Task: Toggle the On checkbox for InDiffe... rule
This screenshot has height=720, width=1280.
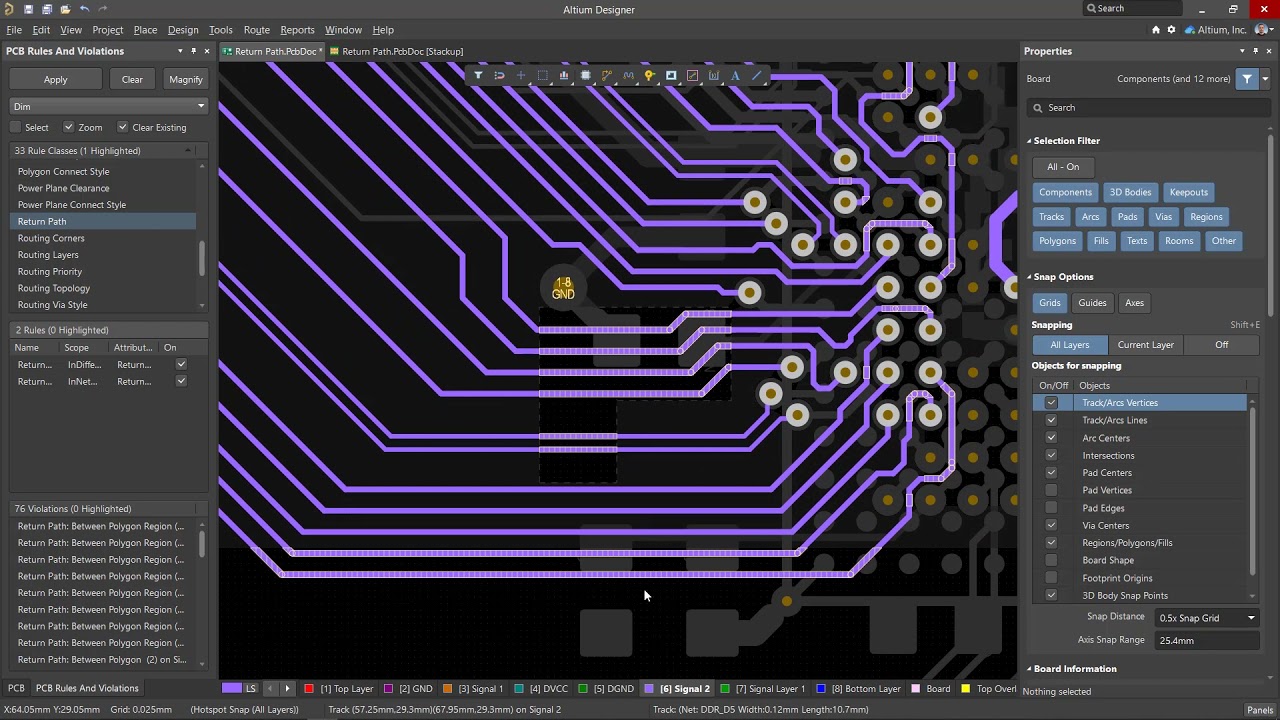Action: pyautogui.click(x=181, y=365)
